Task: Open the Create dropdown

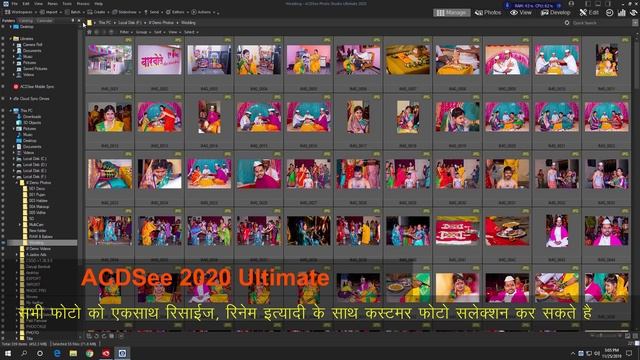Action: (x=98, y=12)
